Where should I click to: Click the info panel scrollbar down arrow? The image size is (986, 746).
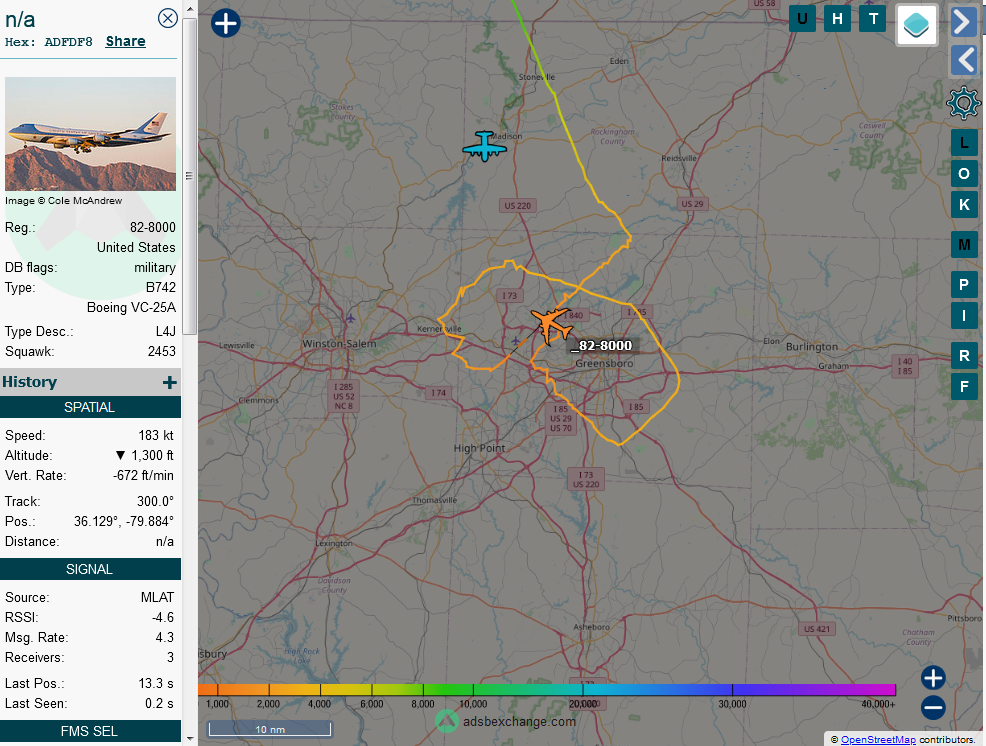(x=189, y=738)
